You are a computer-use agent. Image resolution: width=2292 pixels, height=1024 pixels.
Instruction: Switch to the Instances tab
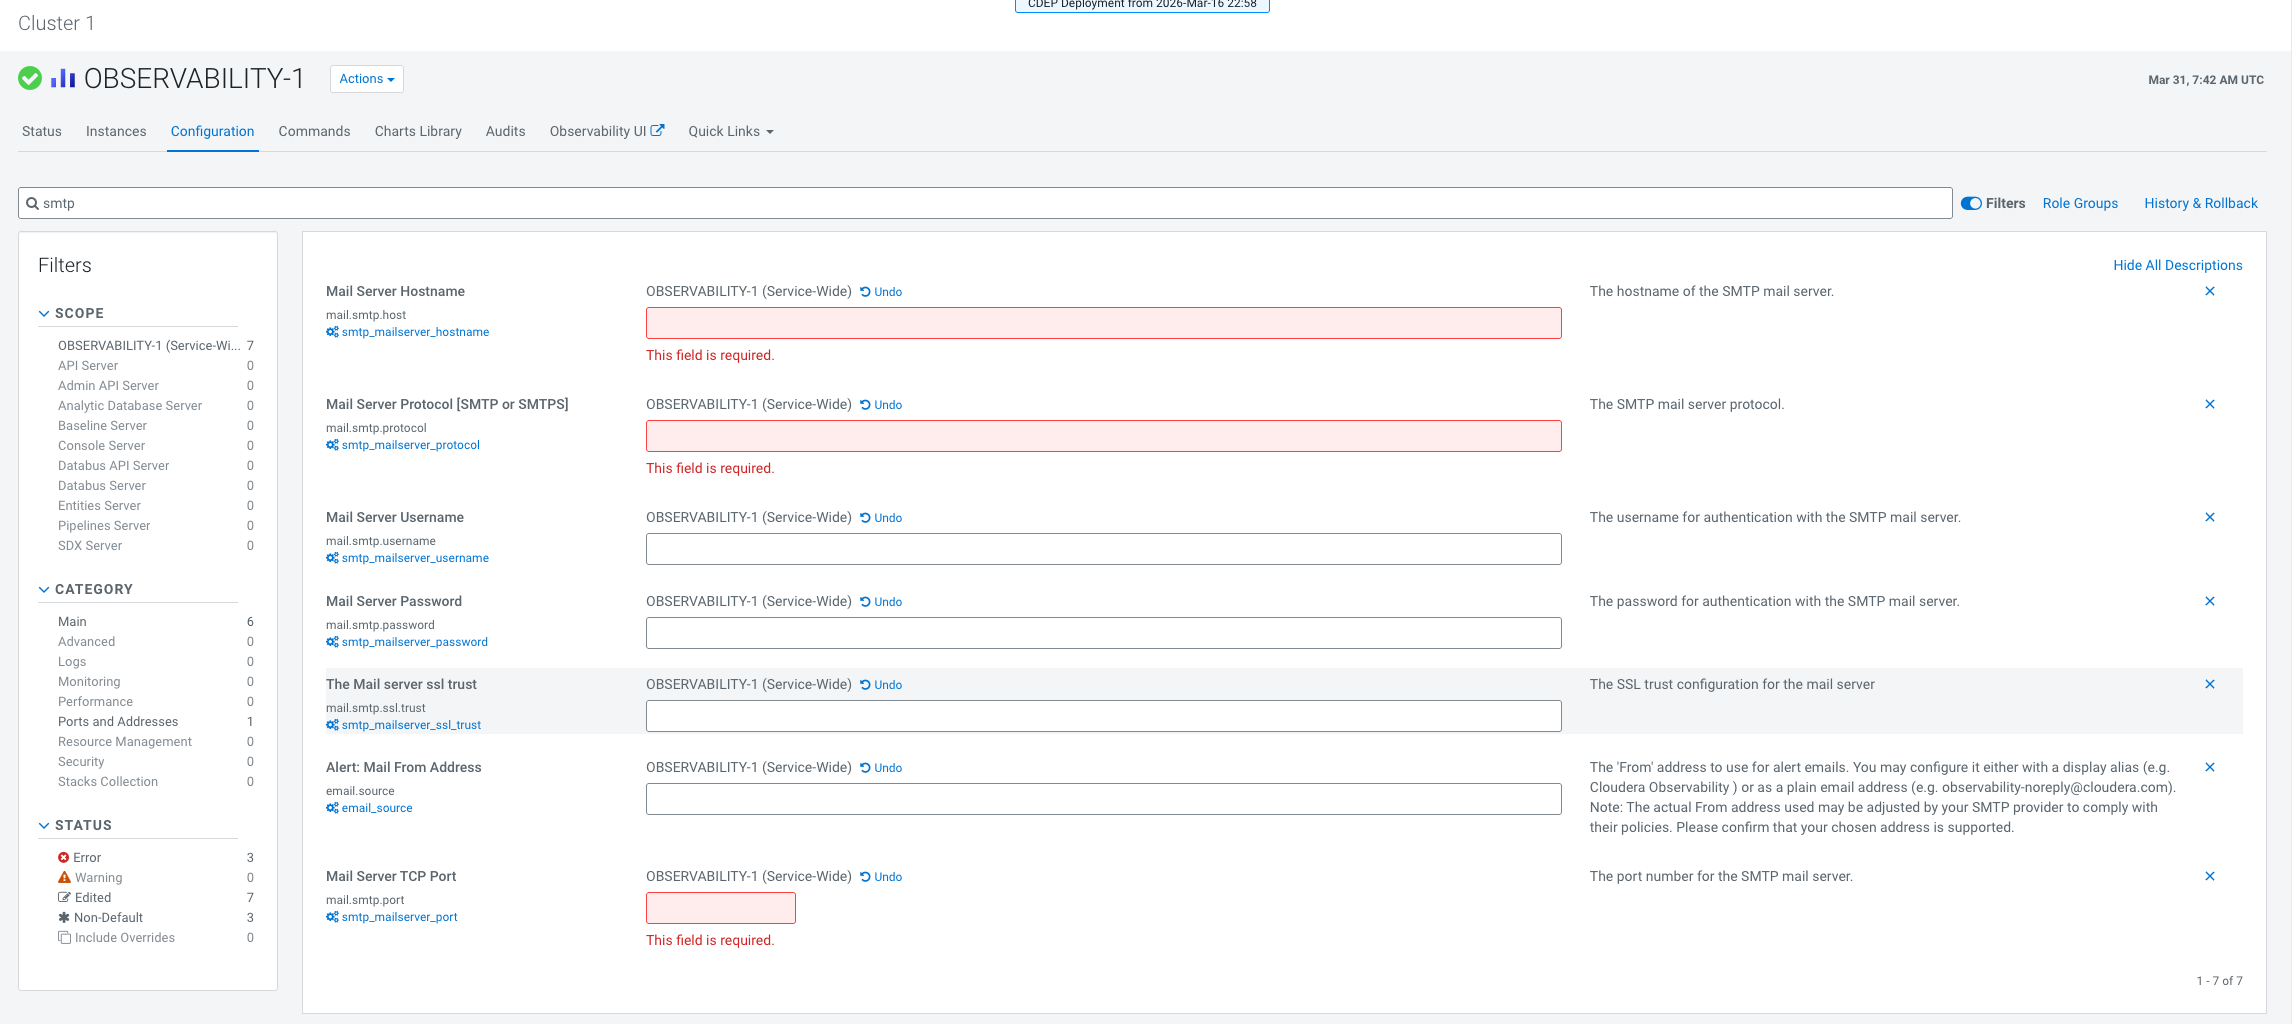pyautogui.click(x=116, y=131)
